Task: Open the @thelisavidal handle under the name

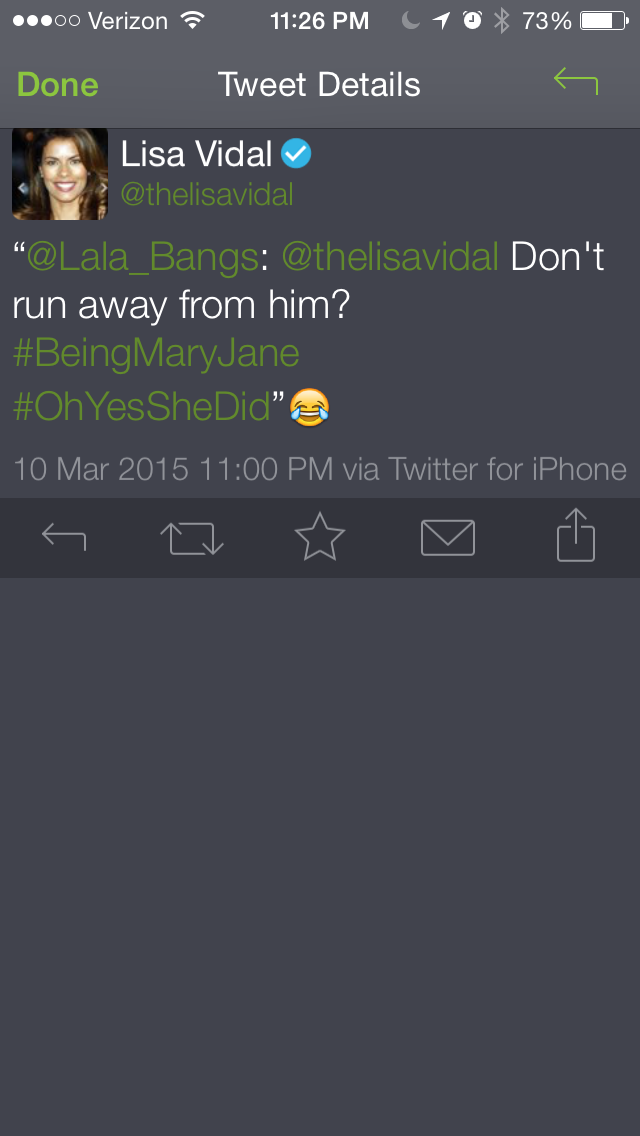Action: [x=207, y=195]
